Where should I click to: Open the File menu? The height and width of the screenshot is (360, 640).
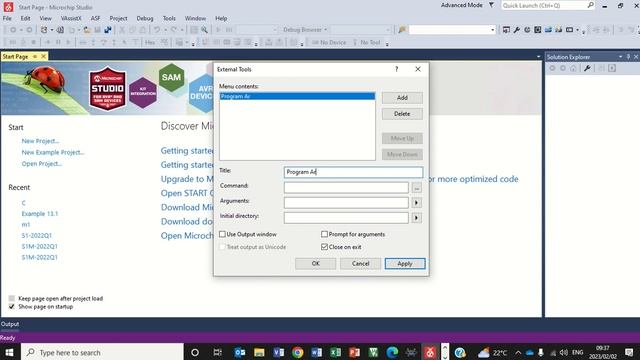point(7,18)
